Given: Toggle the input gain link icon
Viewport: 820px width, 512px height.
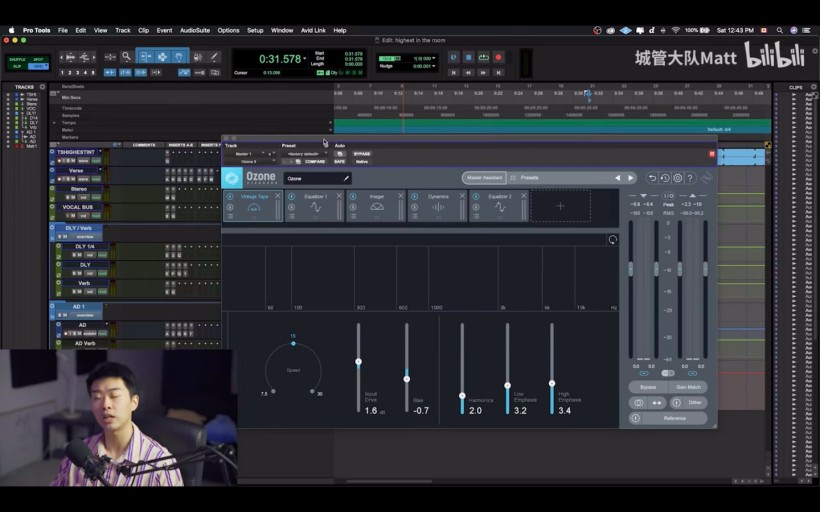Looking at the screenshot, I should [644, 373].
